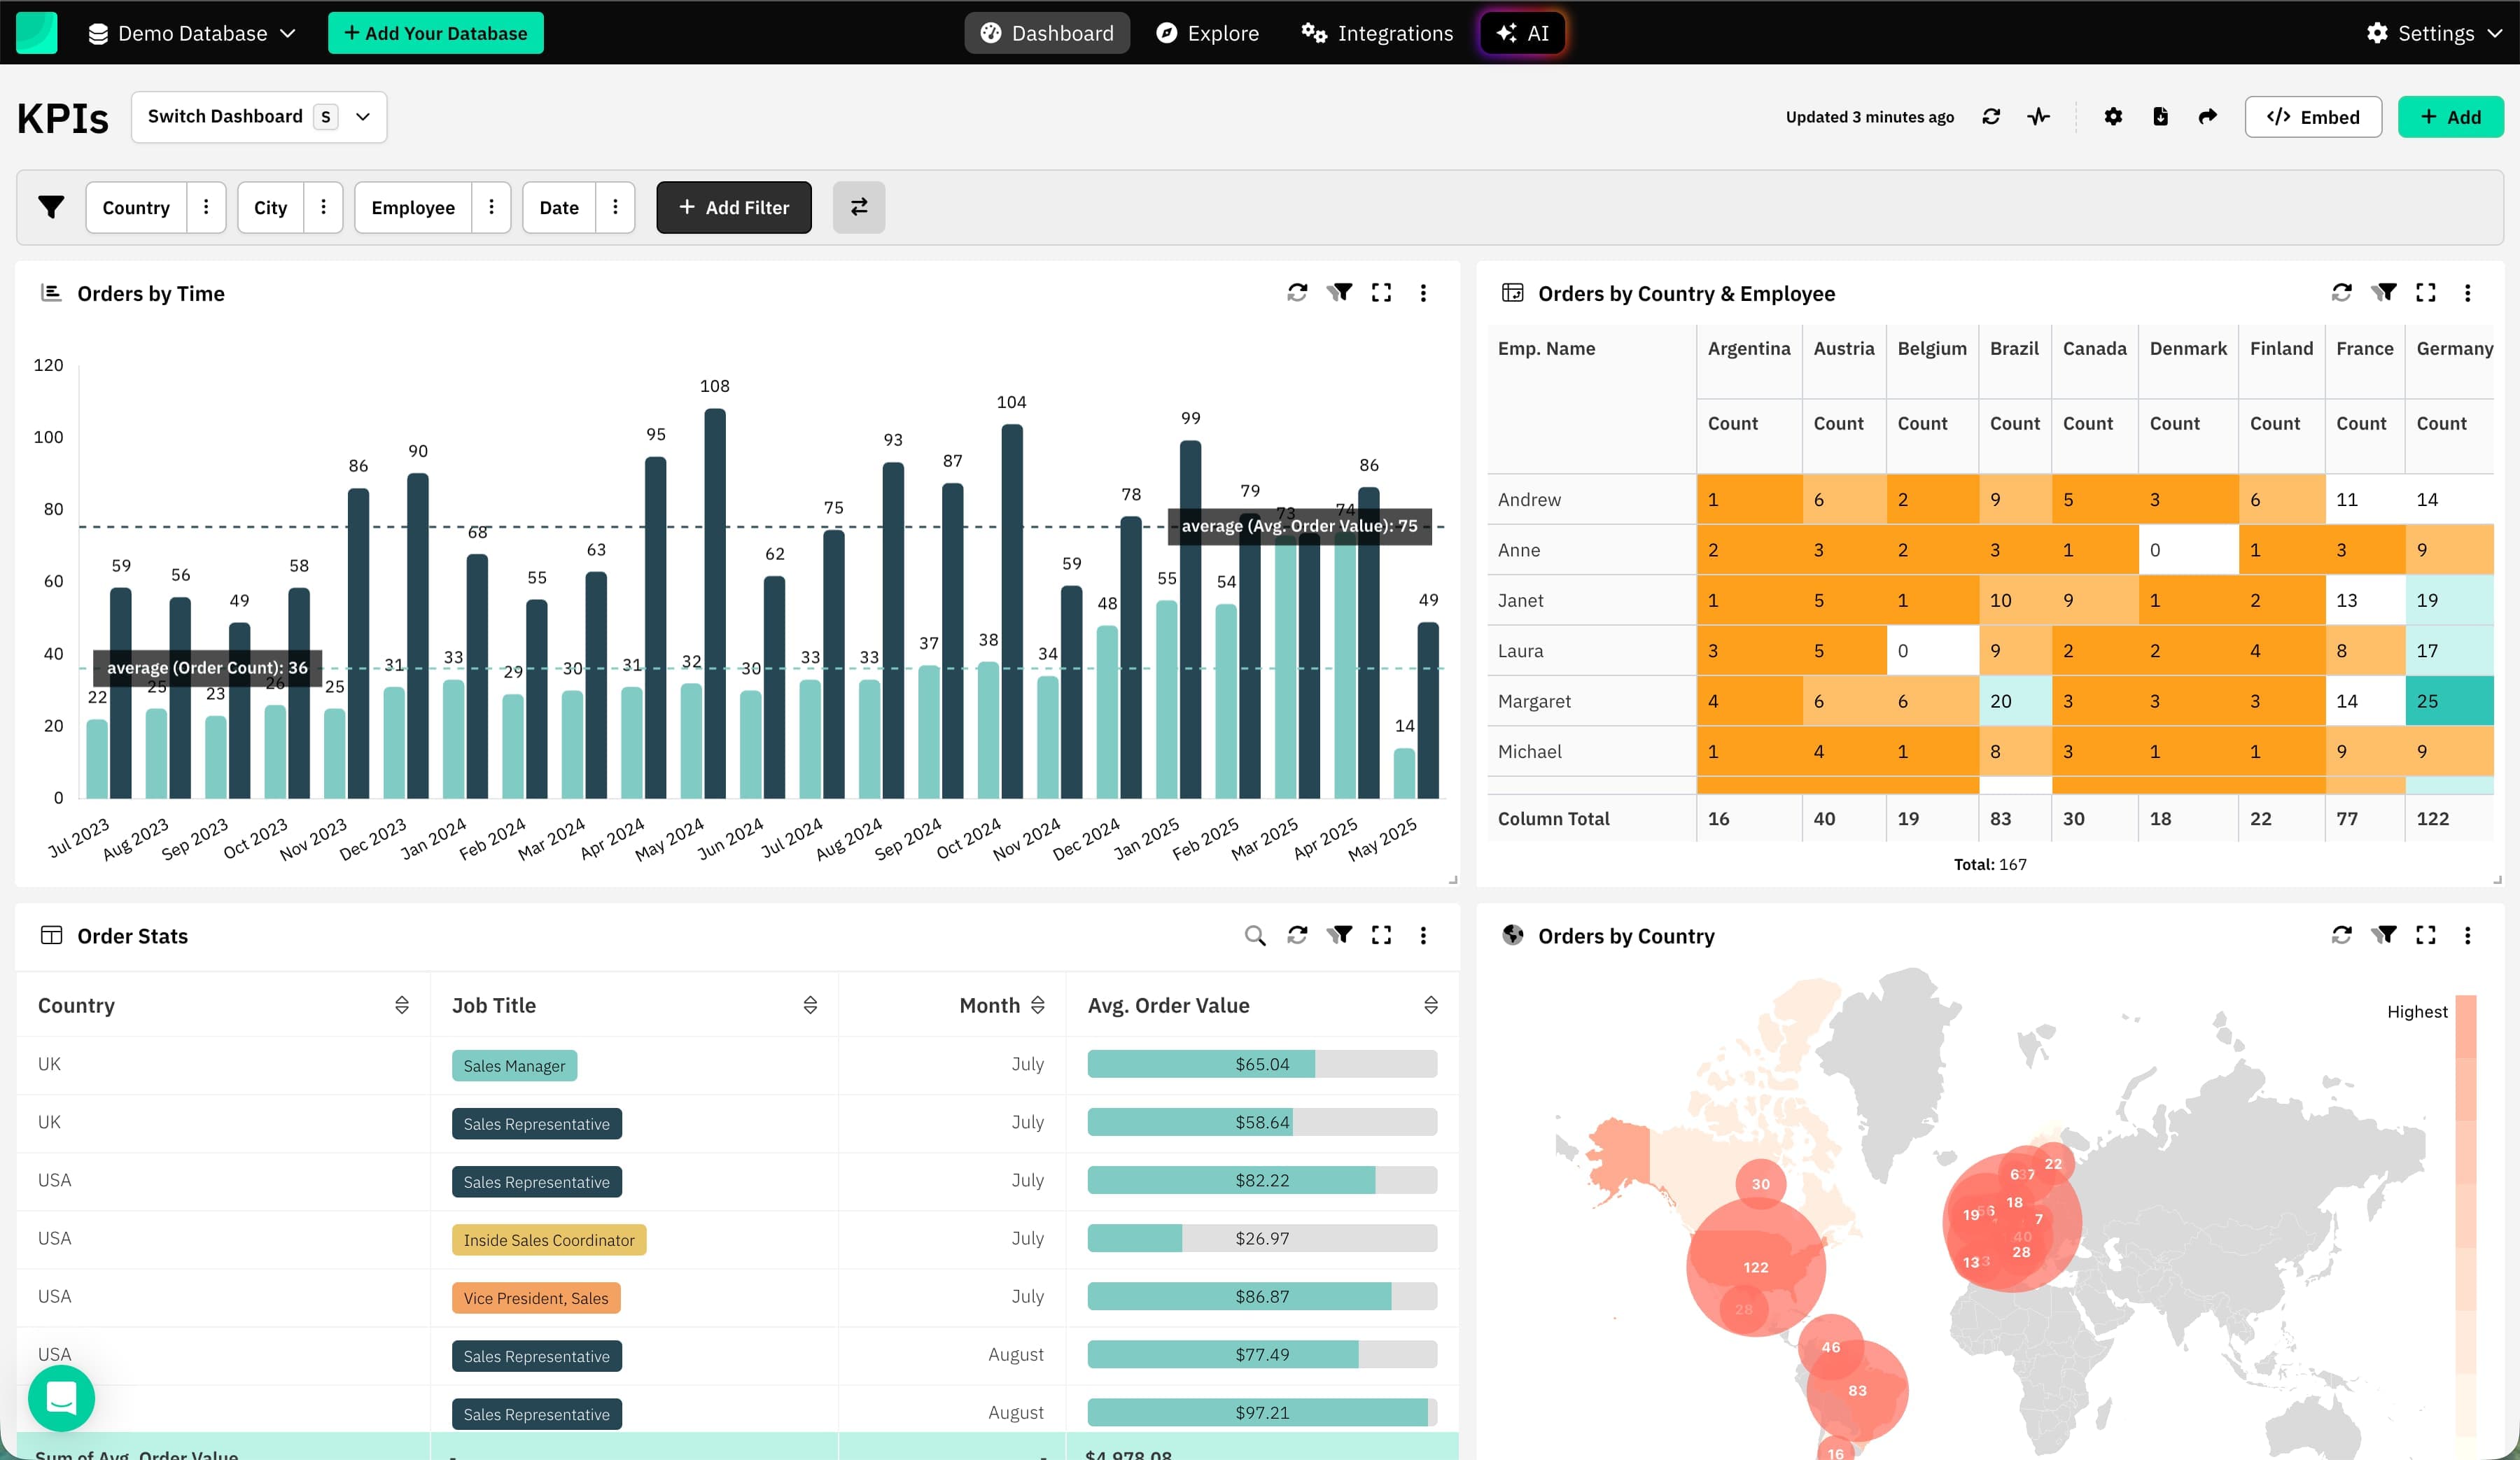Open dashboard settings gear icon
The width and height of the screenshot is (2520, 1460).
coord(2113,117)
